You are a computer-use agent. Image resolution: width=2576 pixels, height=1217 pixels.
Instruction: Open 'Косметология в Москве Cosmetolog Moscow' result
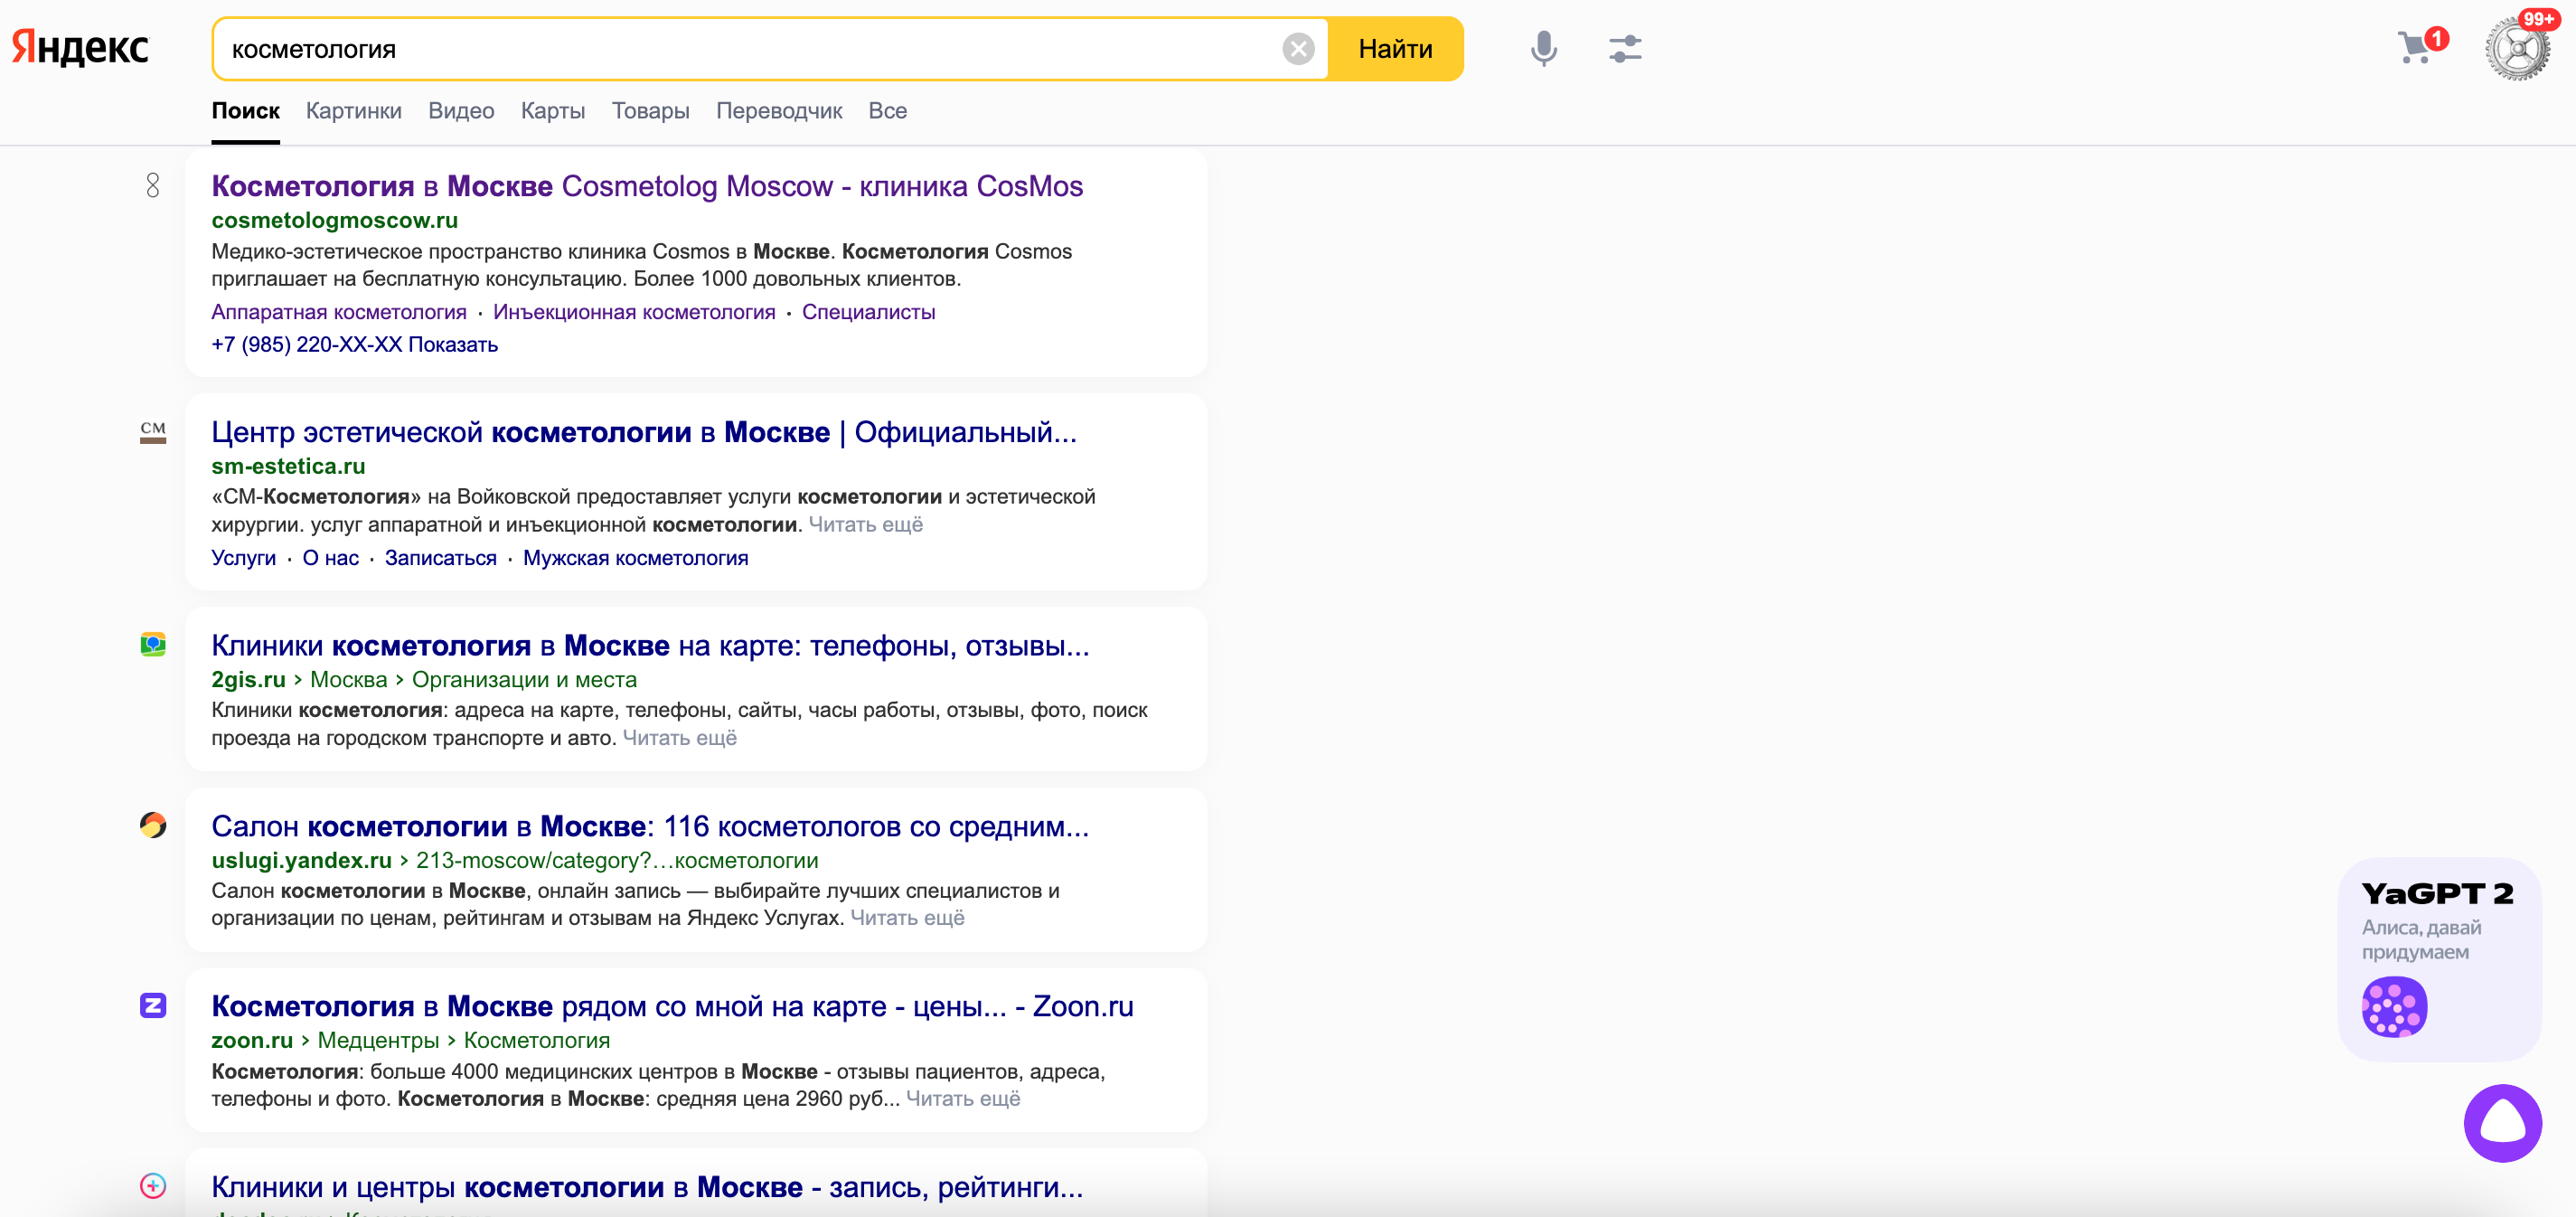[x=647, y=186]
